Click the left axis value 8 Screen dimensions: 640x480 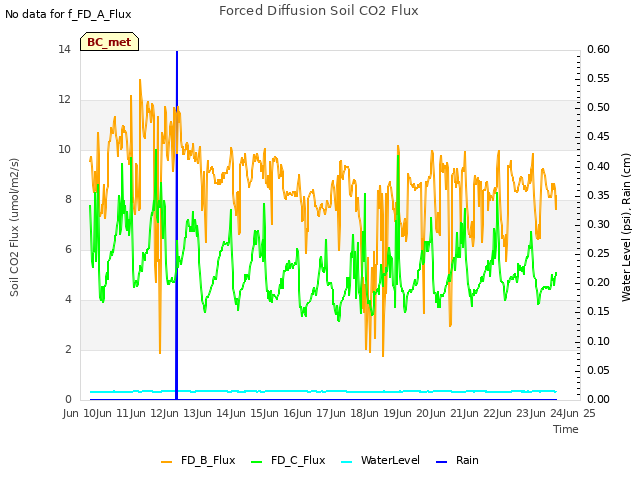pyautogui.click(x=68, y=200)
